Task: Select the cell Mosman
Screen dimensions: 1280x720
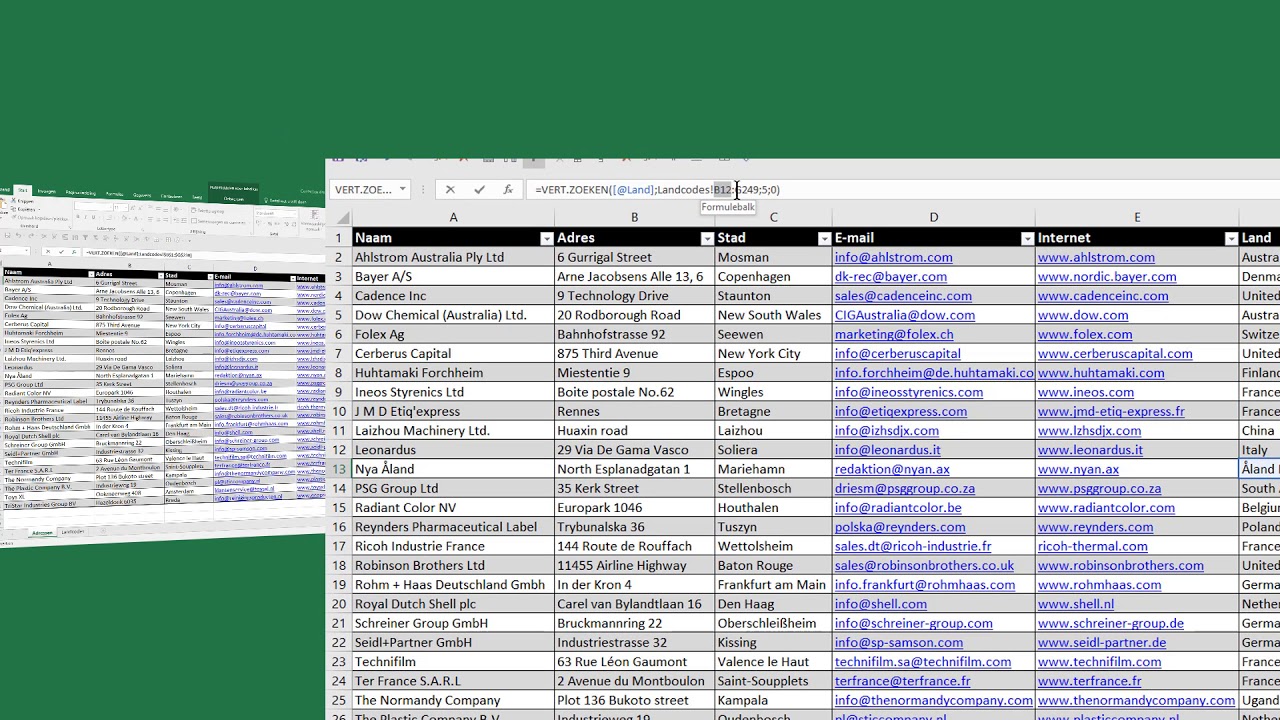Action: click(773, 257)
